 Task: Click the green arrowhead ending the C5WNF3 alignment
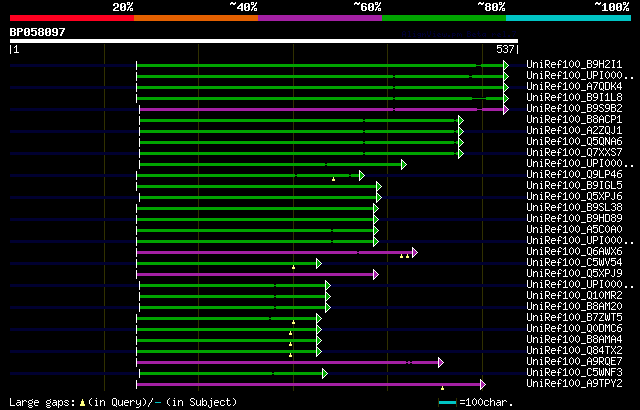coord(324,374)
